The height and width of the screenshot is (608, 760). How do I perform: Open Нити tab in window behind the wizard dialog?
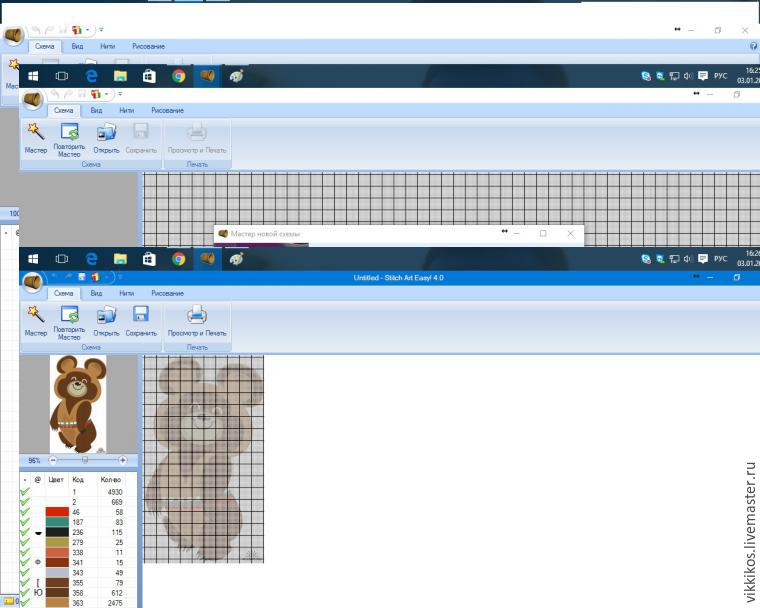[127, 110]
